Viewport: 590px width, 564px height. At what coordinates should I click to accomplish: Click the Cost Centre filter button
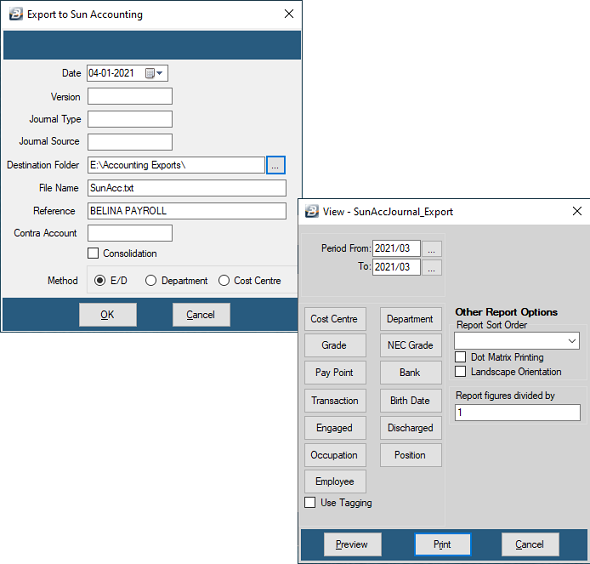coord(335,319)
